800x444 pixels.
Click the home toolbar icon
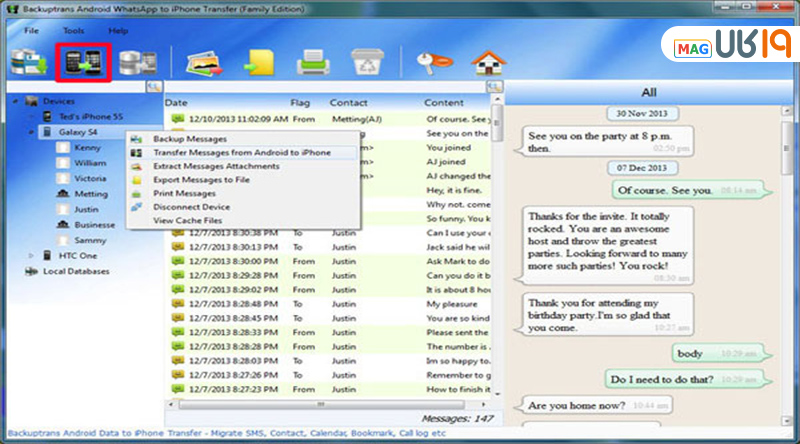tap(488, 62)
